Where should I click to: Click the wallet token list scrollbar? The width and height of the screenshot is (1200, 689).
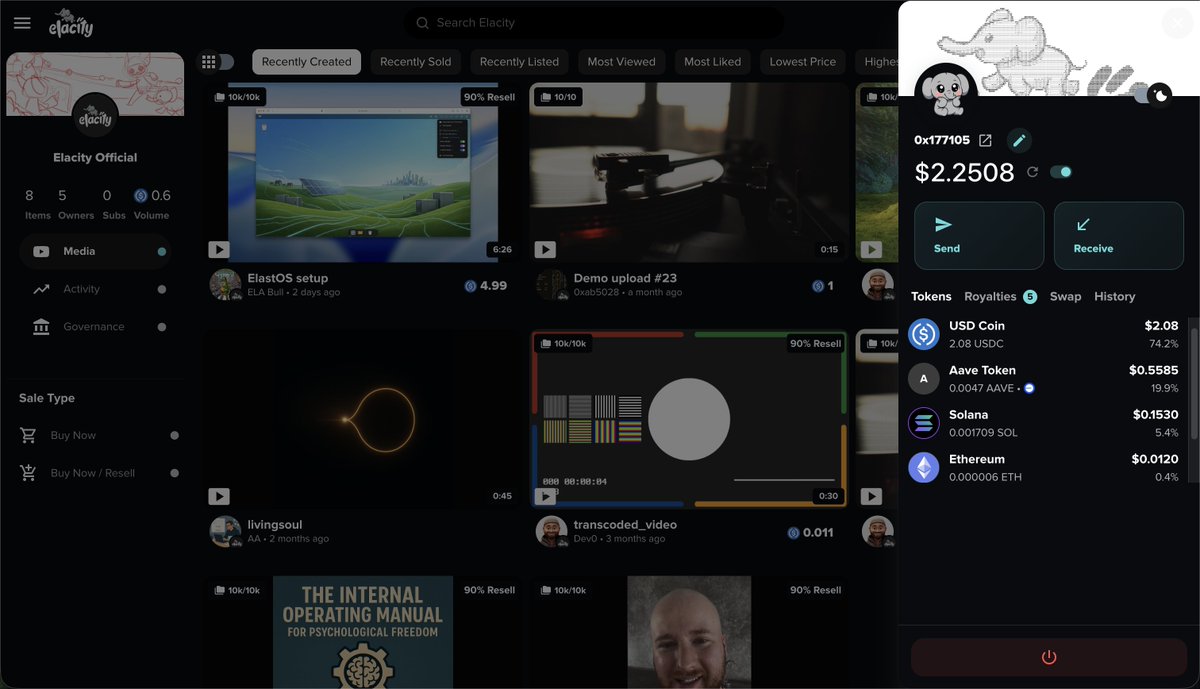click(x=1192, y=382)
